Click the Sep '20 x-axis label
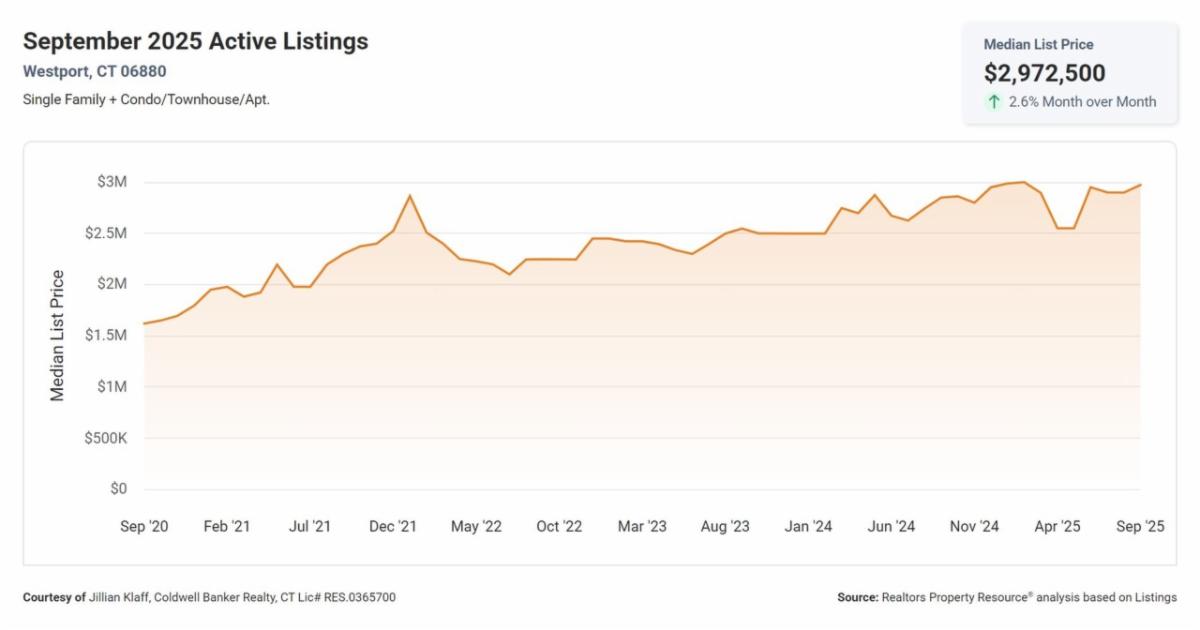This screenshot has width=1200, height=630. (145, 526)
